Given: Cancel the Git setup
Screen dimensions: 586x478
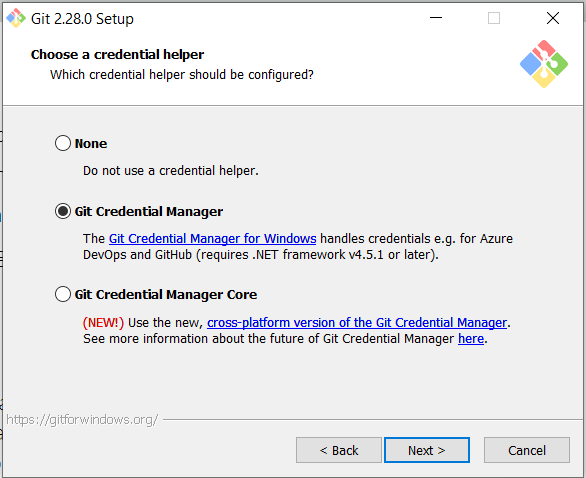Looking at the screenshot, I should [x=527, y=450].
